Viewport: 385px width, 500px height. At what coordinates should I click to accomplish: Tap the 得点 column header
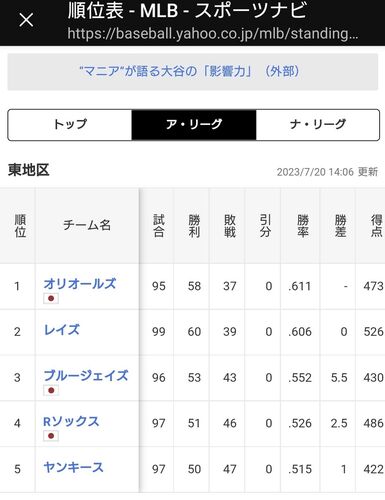point(376,226)
